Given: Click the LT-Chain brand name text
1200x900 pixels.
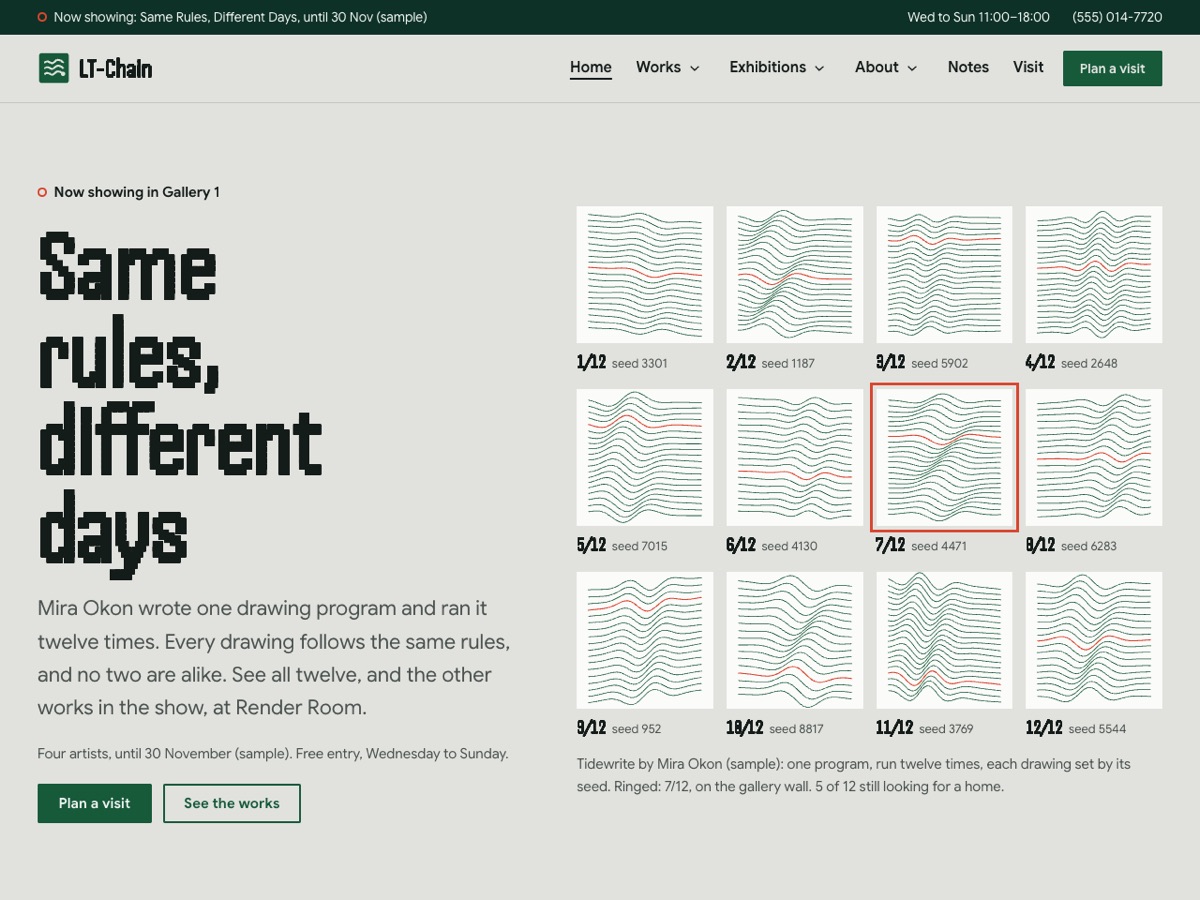Looking at the screenshot, I should [x=116, y=68].
